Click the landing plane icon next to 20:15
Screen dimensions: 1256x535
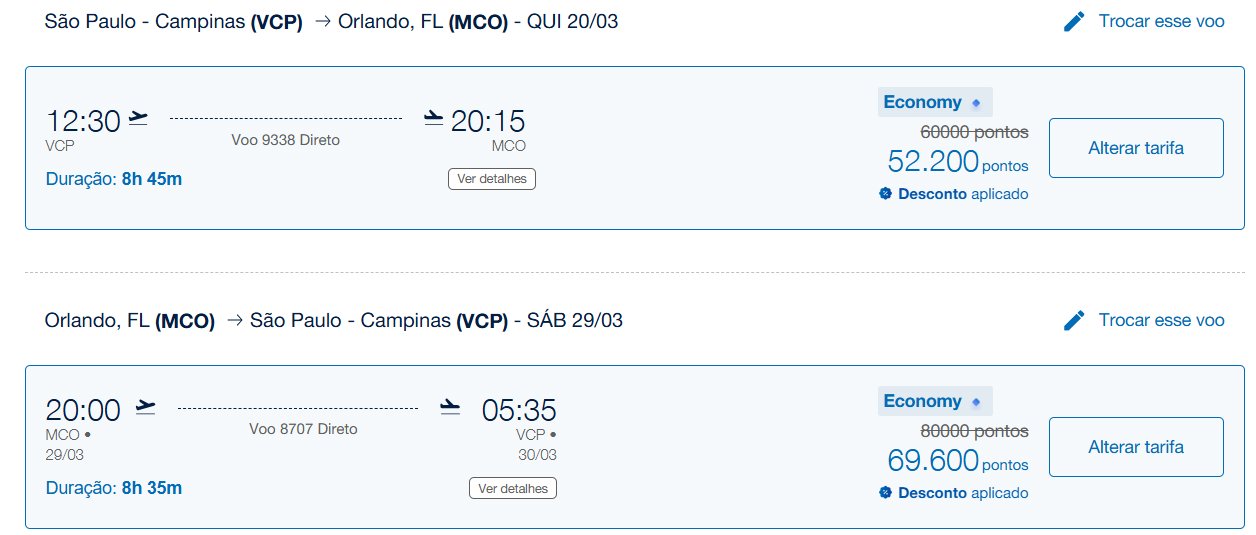tap(433, 120)
